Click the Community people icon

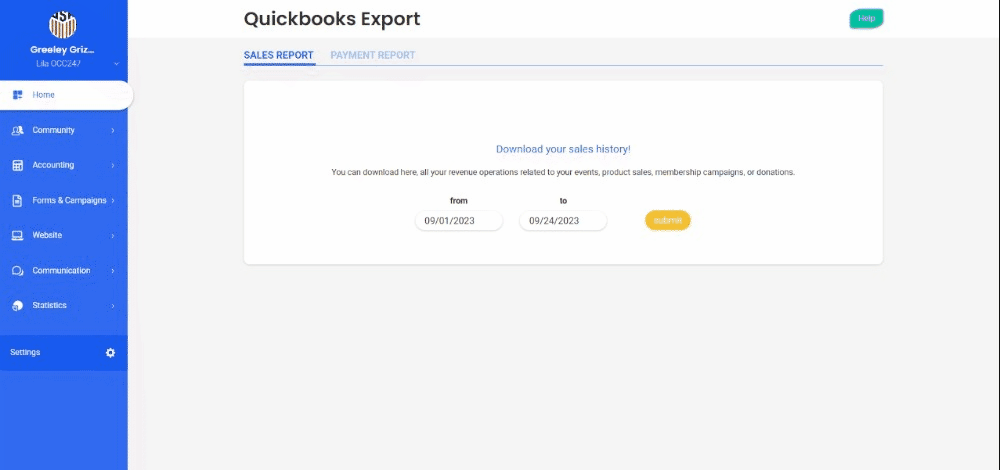17,130
